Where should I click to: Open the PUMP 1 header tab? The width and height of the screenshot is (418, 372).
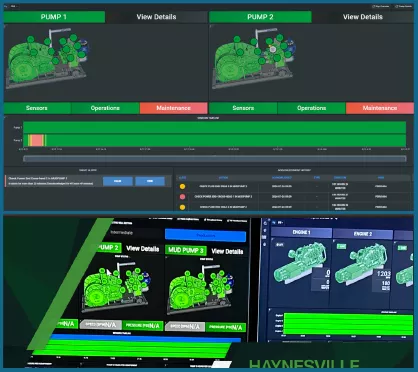54,17
